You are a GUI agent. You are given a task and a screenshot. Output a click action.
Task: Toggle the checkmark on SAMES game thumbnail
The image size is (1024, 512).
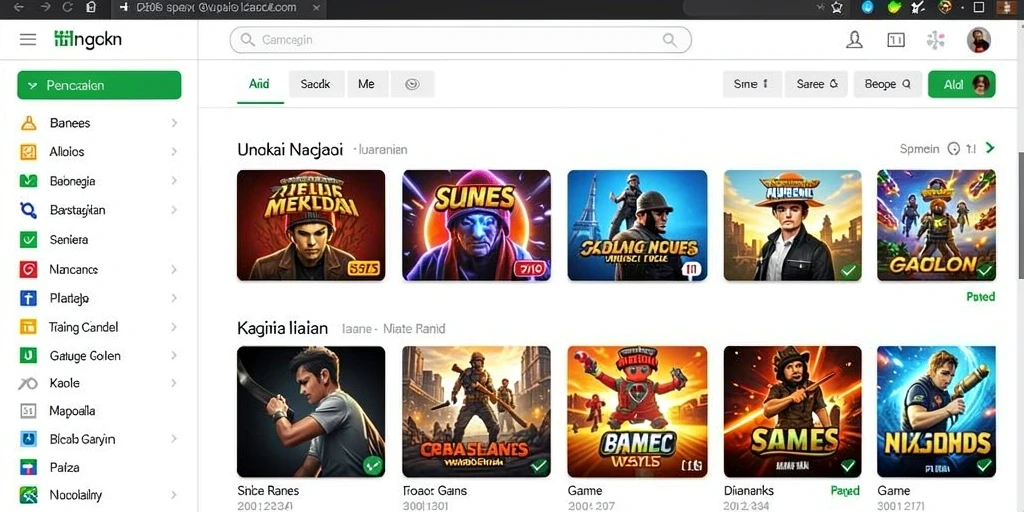point(848,466)
